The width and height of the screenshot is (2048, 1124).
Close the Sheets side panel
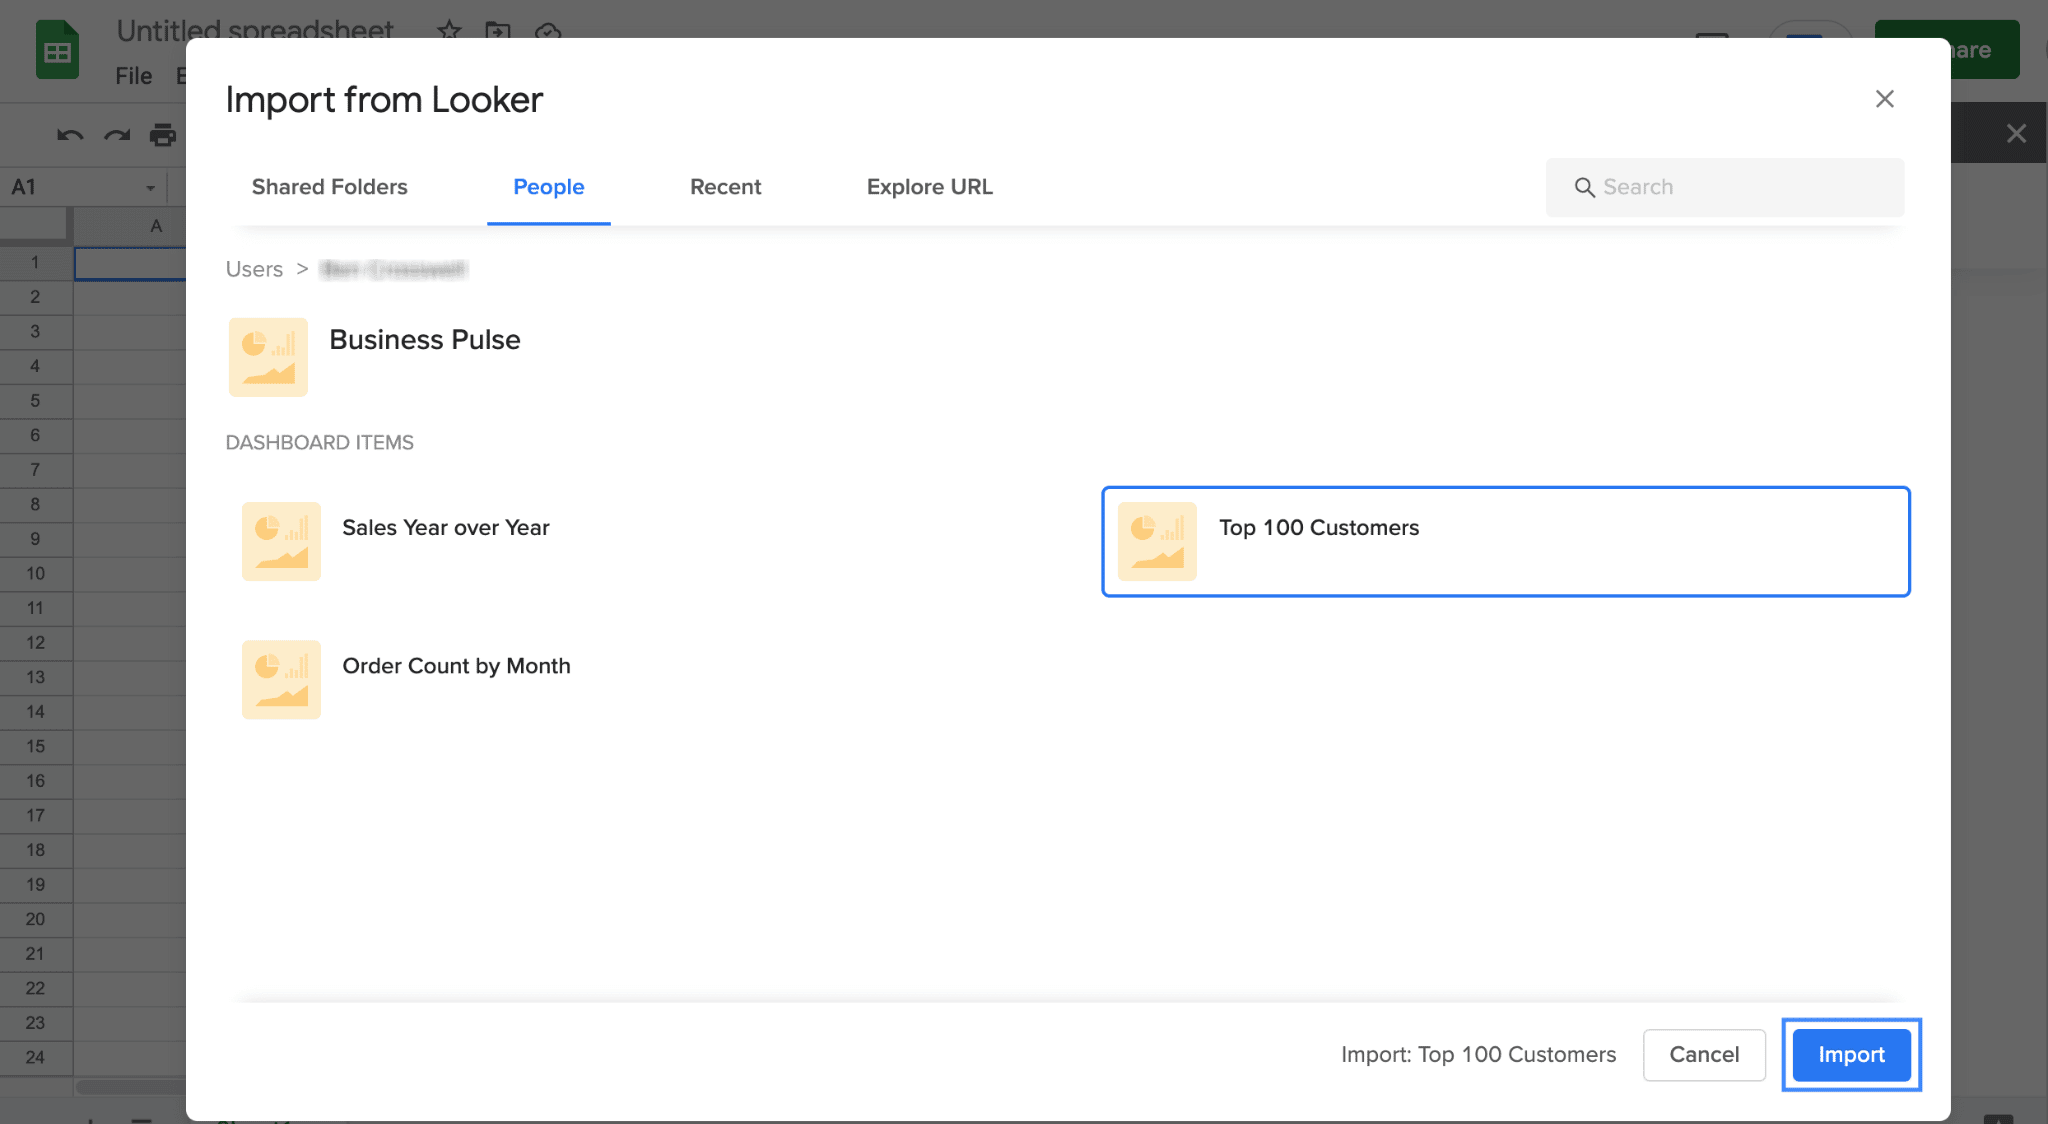tap(2015, 133)
